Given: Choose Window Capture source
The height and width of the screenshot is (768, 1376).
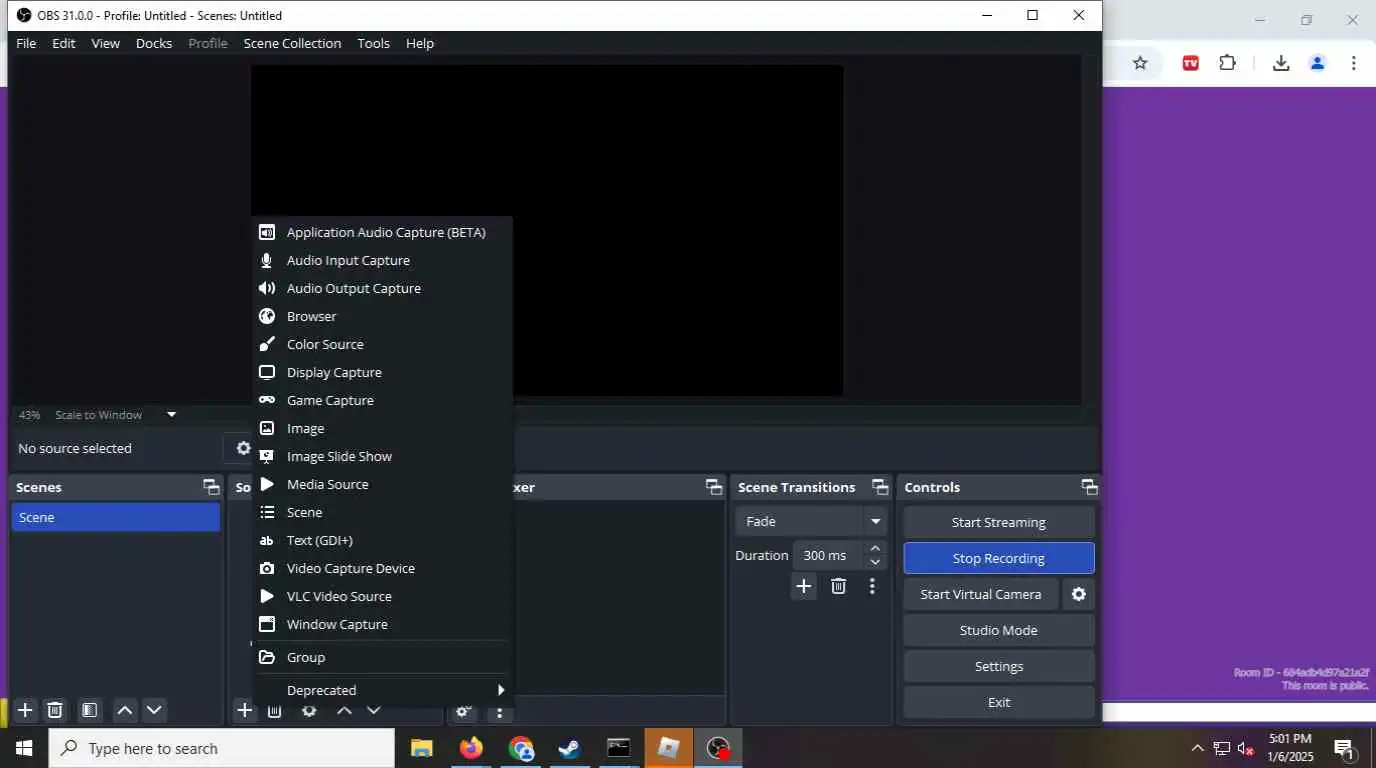Looking at the screenshot, I should pos(382,624).
